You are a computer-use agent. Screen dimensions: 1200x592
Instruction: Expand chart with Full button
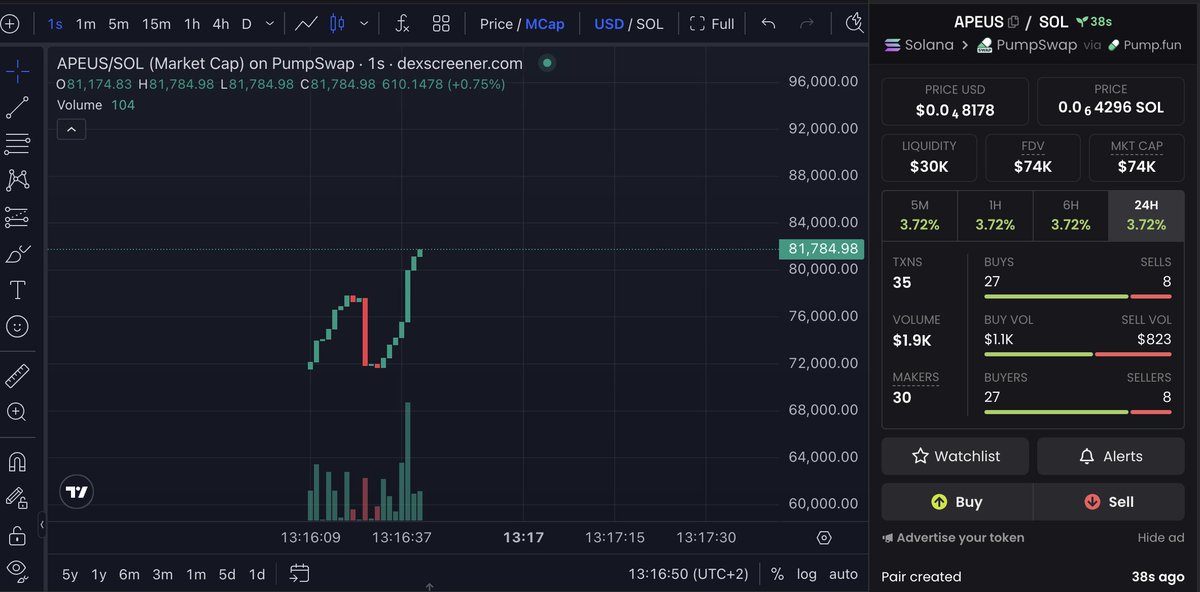[x=712, y=23]
